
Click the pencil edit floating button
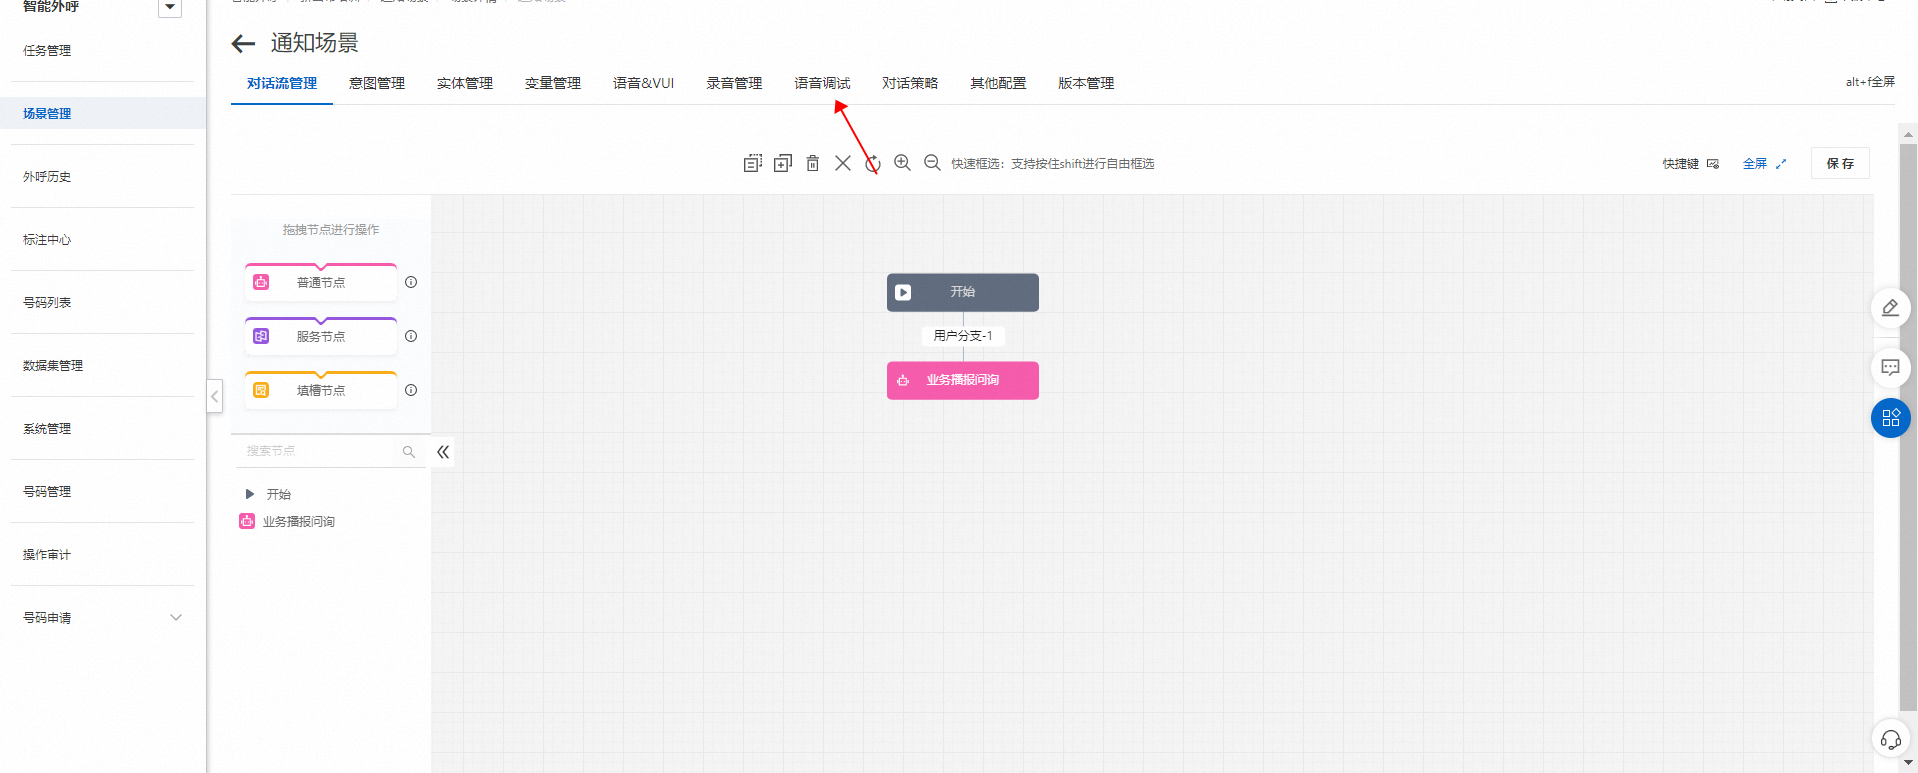(x=1890, y=308)
